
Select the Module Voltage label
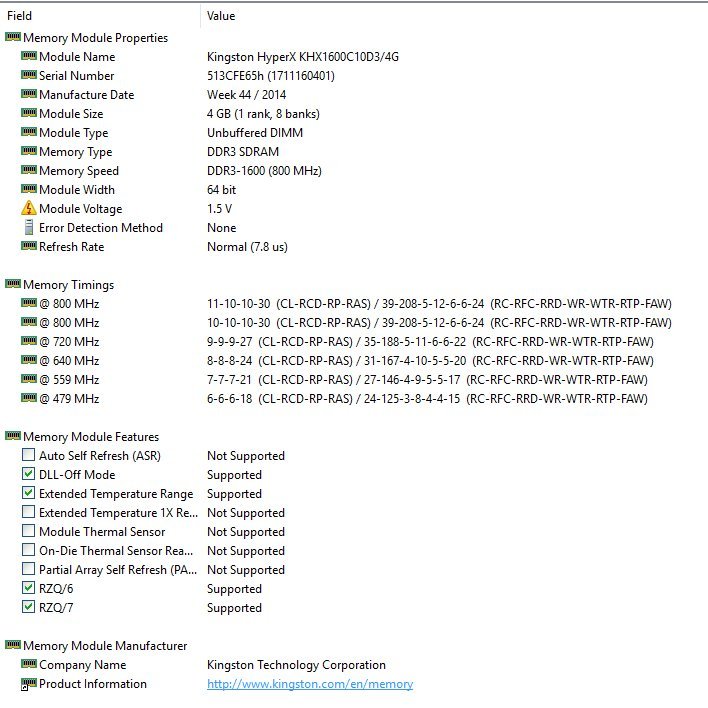[80, 209]
